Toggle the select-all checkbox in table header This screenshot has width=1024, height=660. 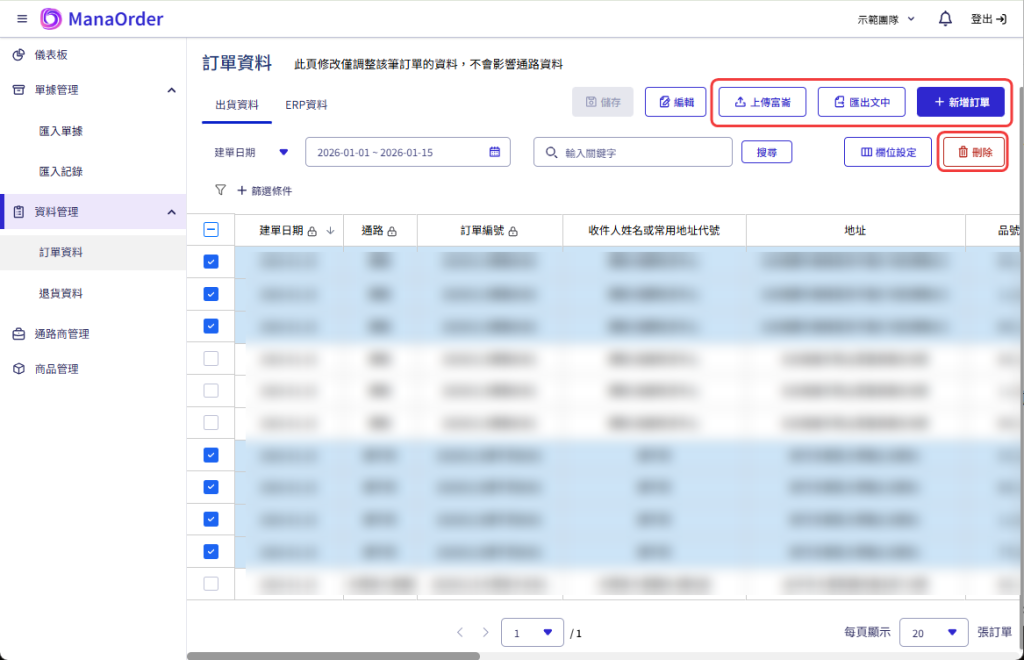(211, 230)
